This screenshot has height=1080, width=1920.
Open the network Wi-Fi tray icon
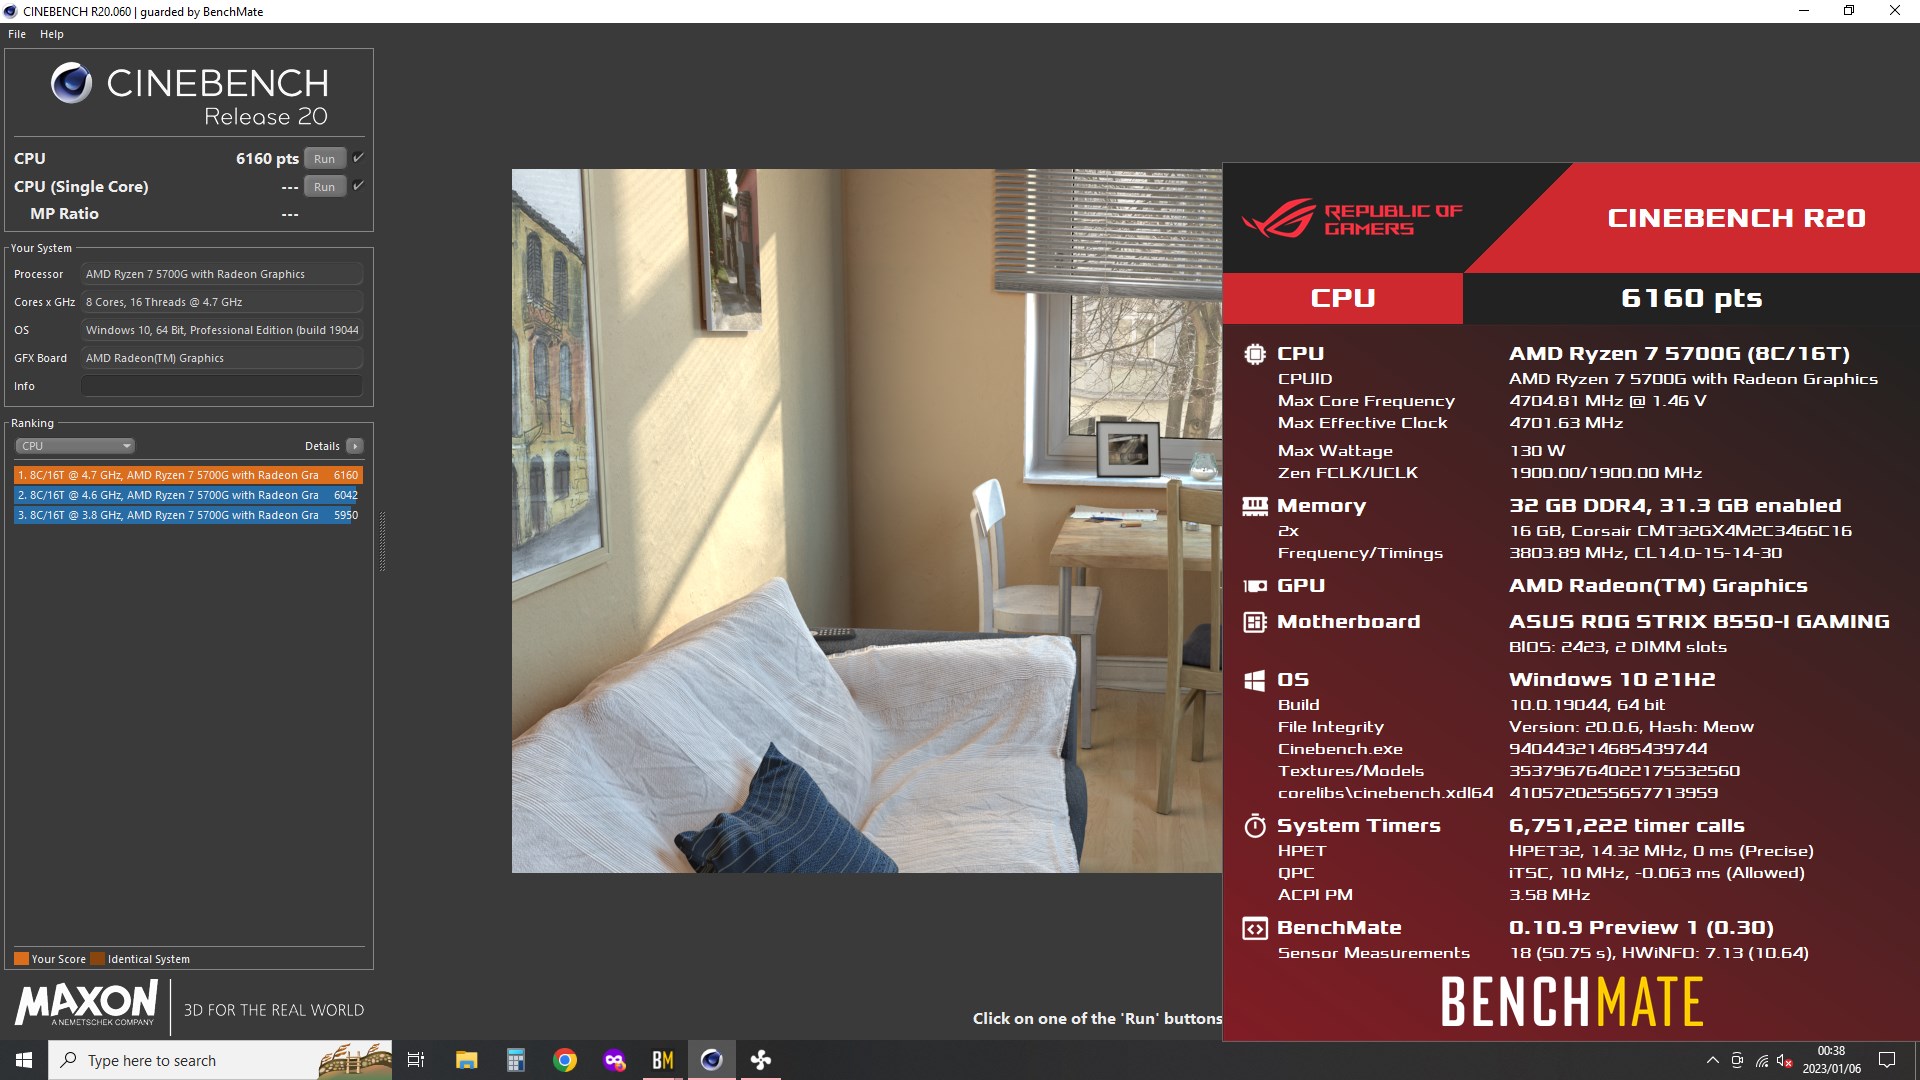click(1762, 1060)
